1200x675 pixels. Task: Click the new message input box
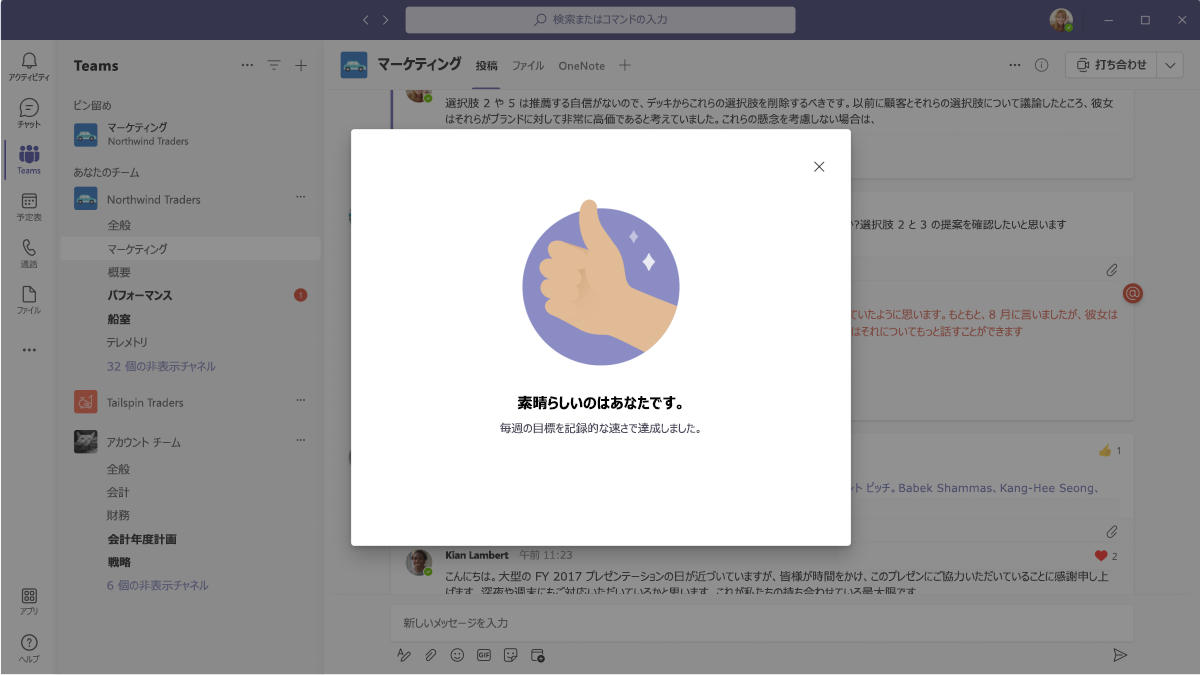coord(762,622)
